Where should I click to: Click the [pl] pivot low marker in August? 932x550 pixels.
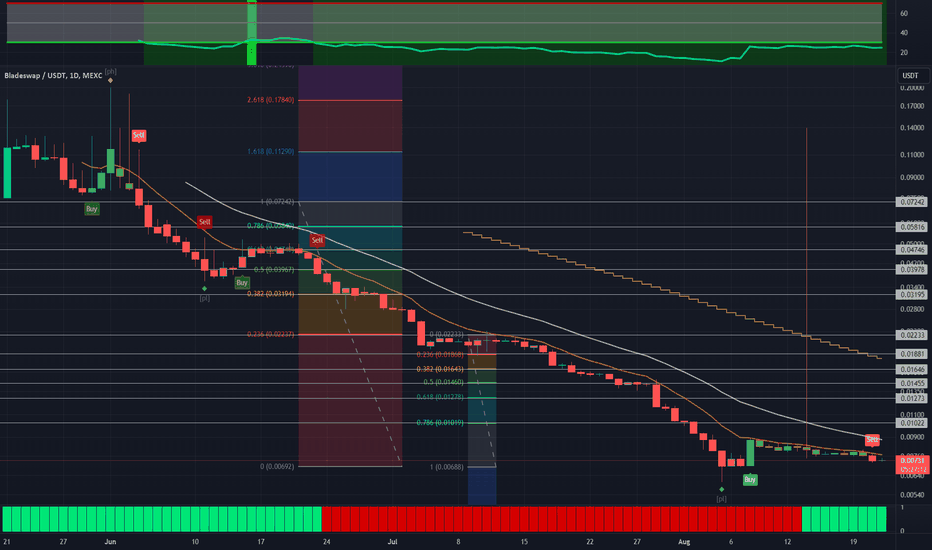click(x=722, y=499)
